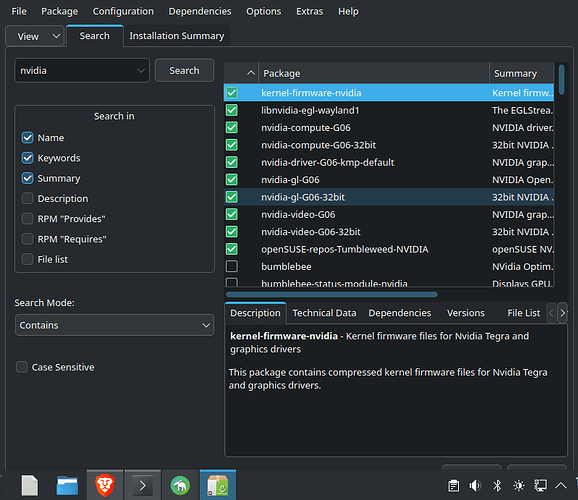This screenshot has height=500, width=578.
Task: Click the horizontal scrollbar of package list
Action: pos(332,295)
